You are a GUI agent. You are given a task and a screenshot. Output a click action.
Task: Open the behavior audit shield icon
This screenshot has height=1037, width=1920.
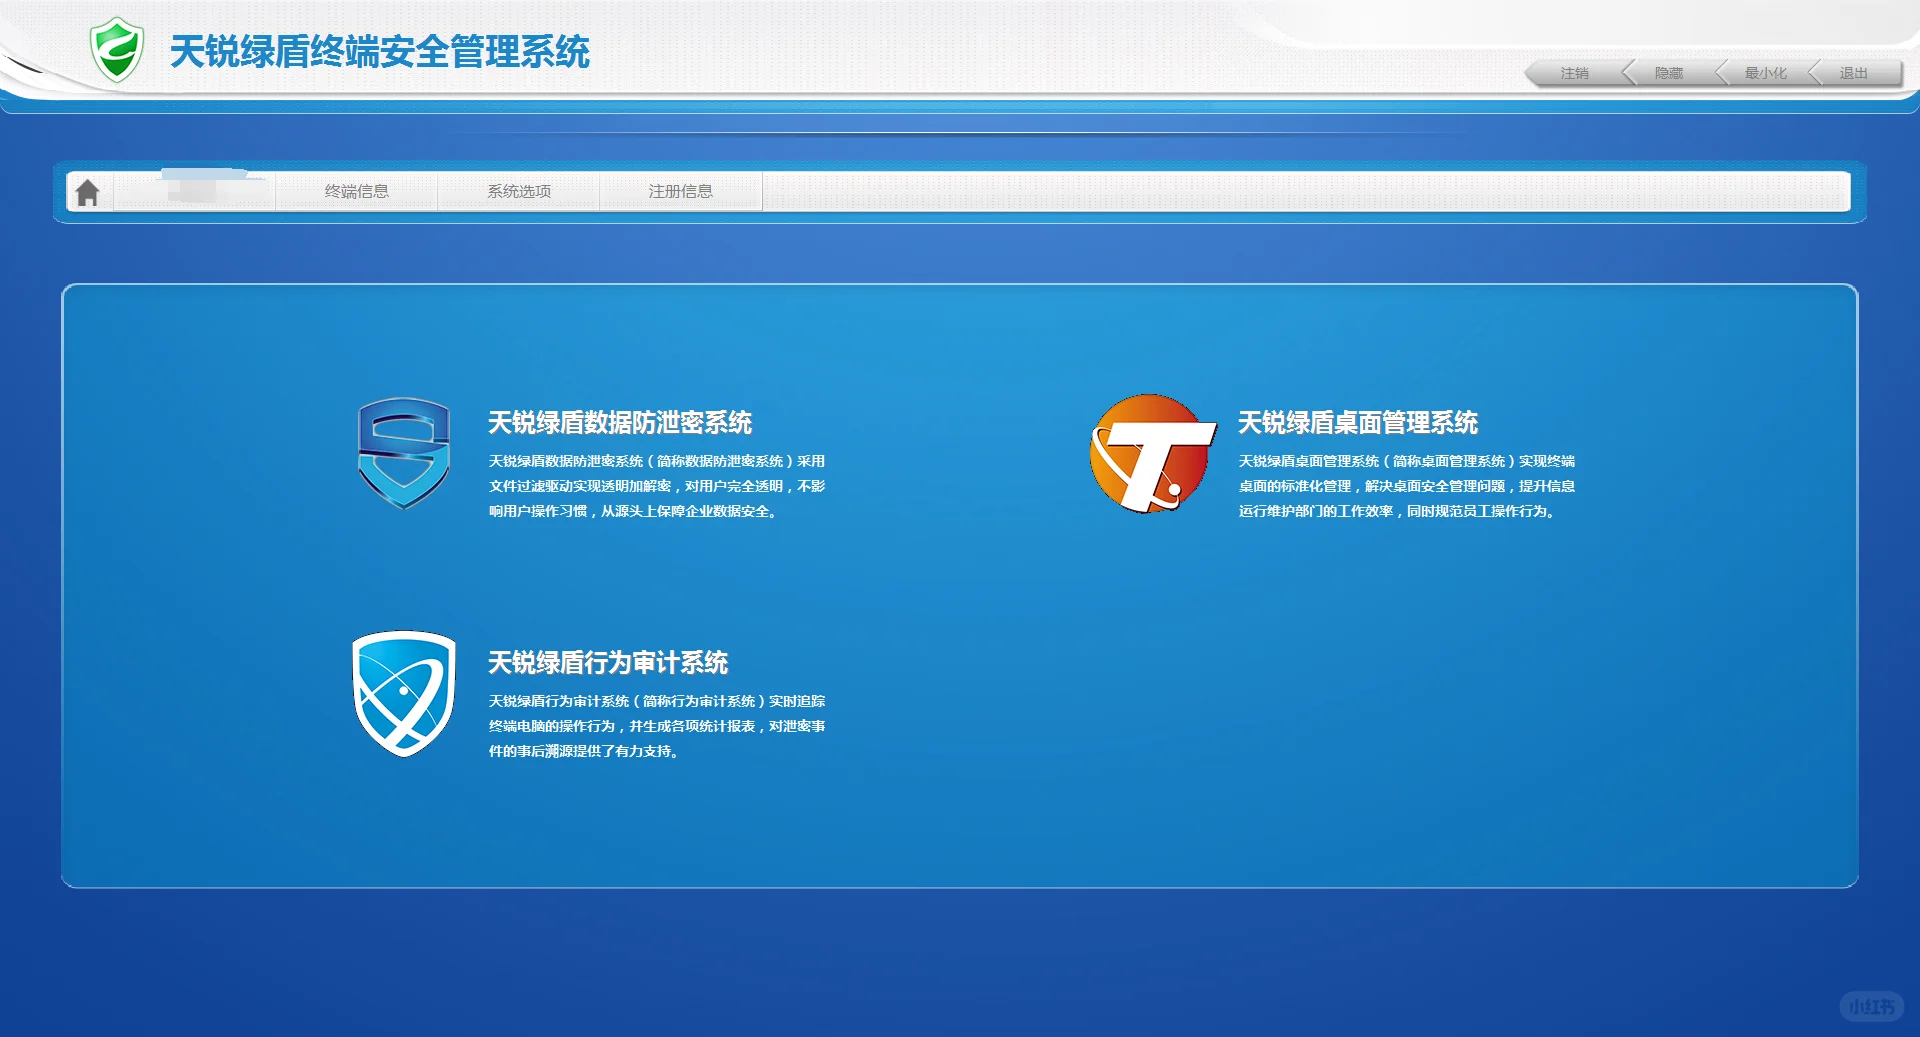click(404, 693)
